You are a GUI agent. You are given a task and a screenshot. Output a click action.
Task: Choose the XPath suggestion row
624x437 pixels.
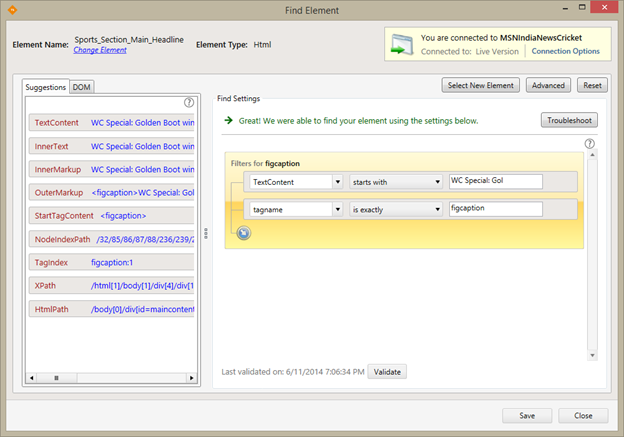coord(112,285)
